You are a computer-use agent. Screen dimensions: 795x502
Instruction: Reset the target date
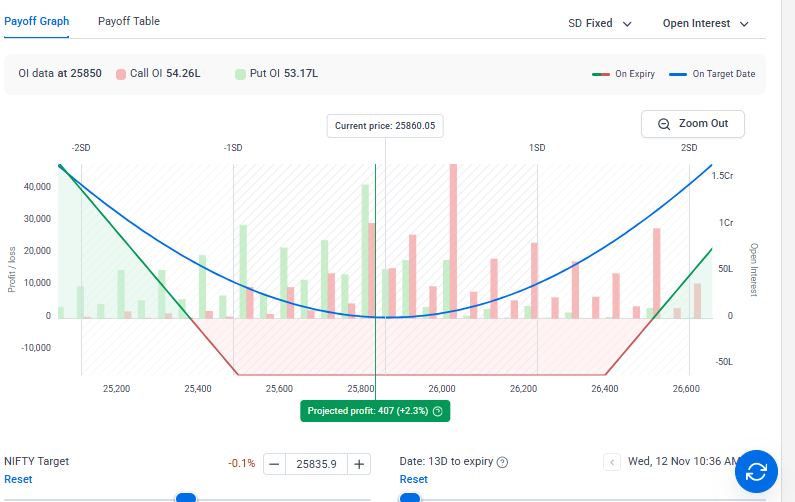click(414, 479)
